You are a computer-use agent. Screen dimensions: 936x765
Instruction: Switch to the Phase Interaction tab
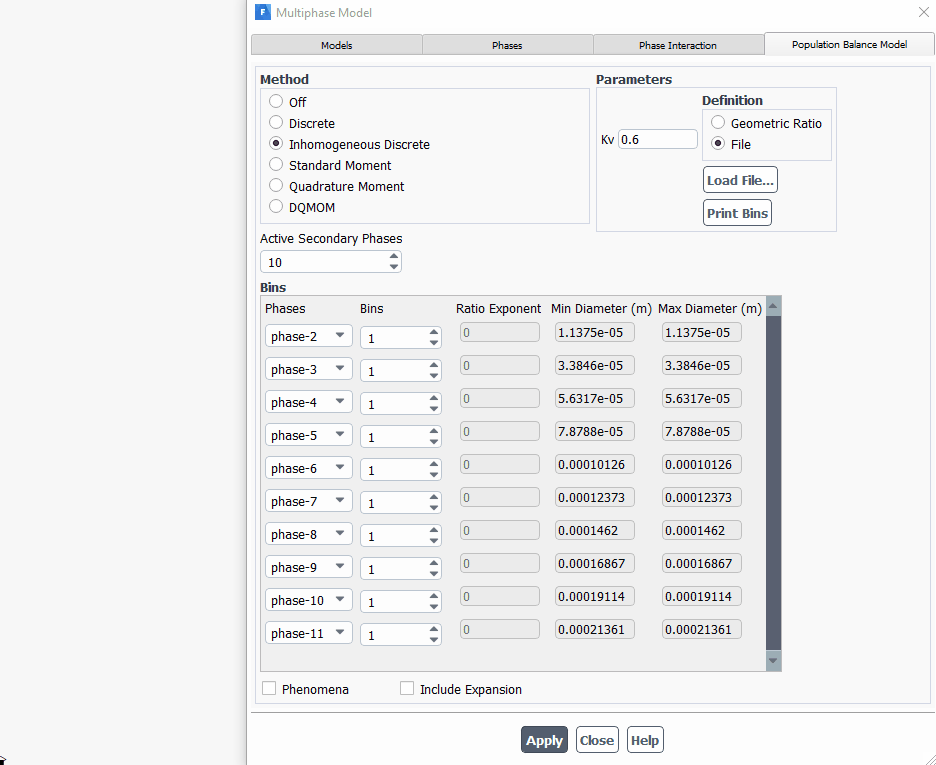click(679, 44)
